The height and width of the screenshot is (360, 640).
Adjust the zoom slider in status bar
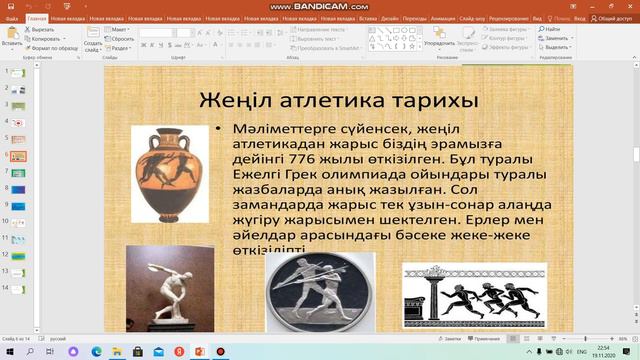pos(586,339)
